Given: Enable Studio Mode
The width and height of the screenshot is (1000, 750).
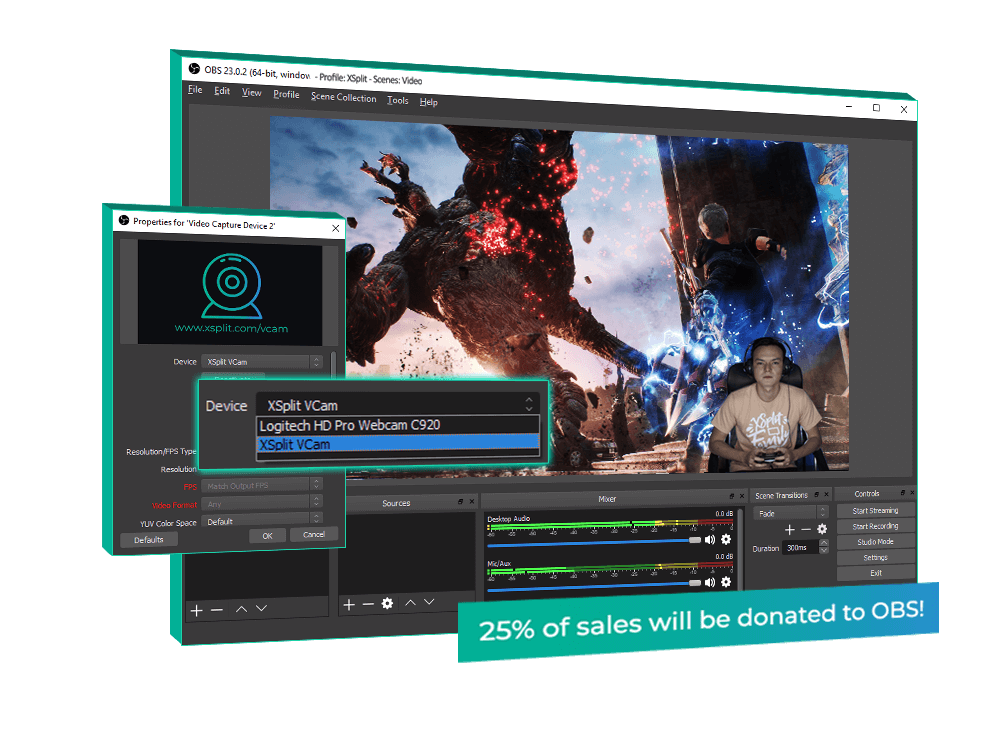Looking at the screenshot, I should pos(875,541).
